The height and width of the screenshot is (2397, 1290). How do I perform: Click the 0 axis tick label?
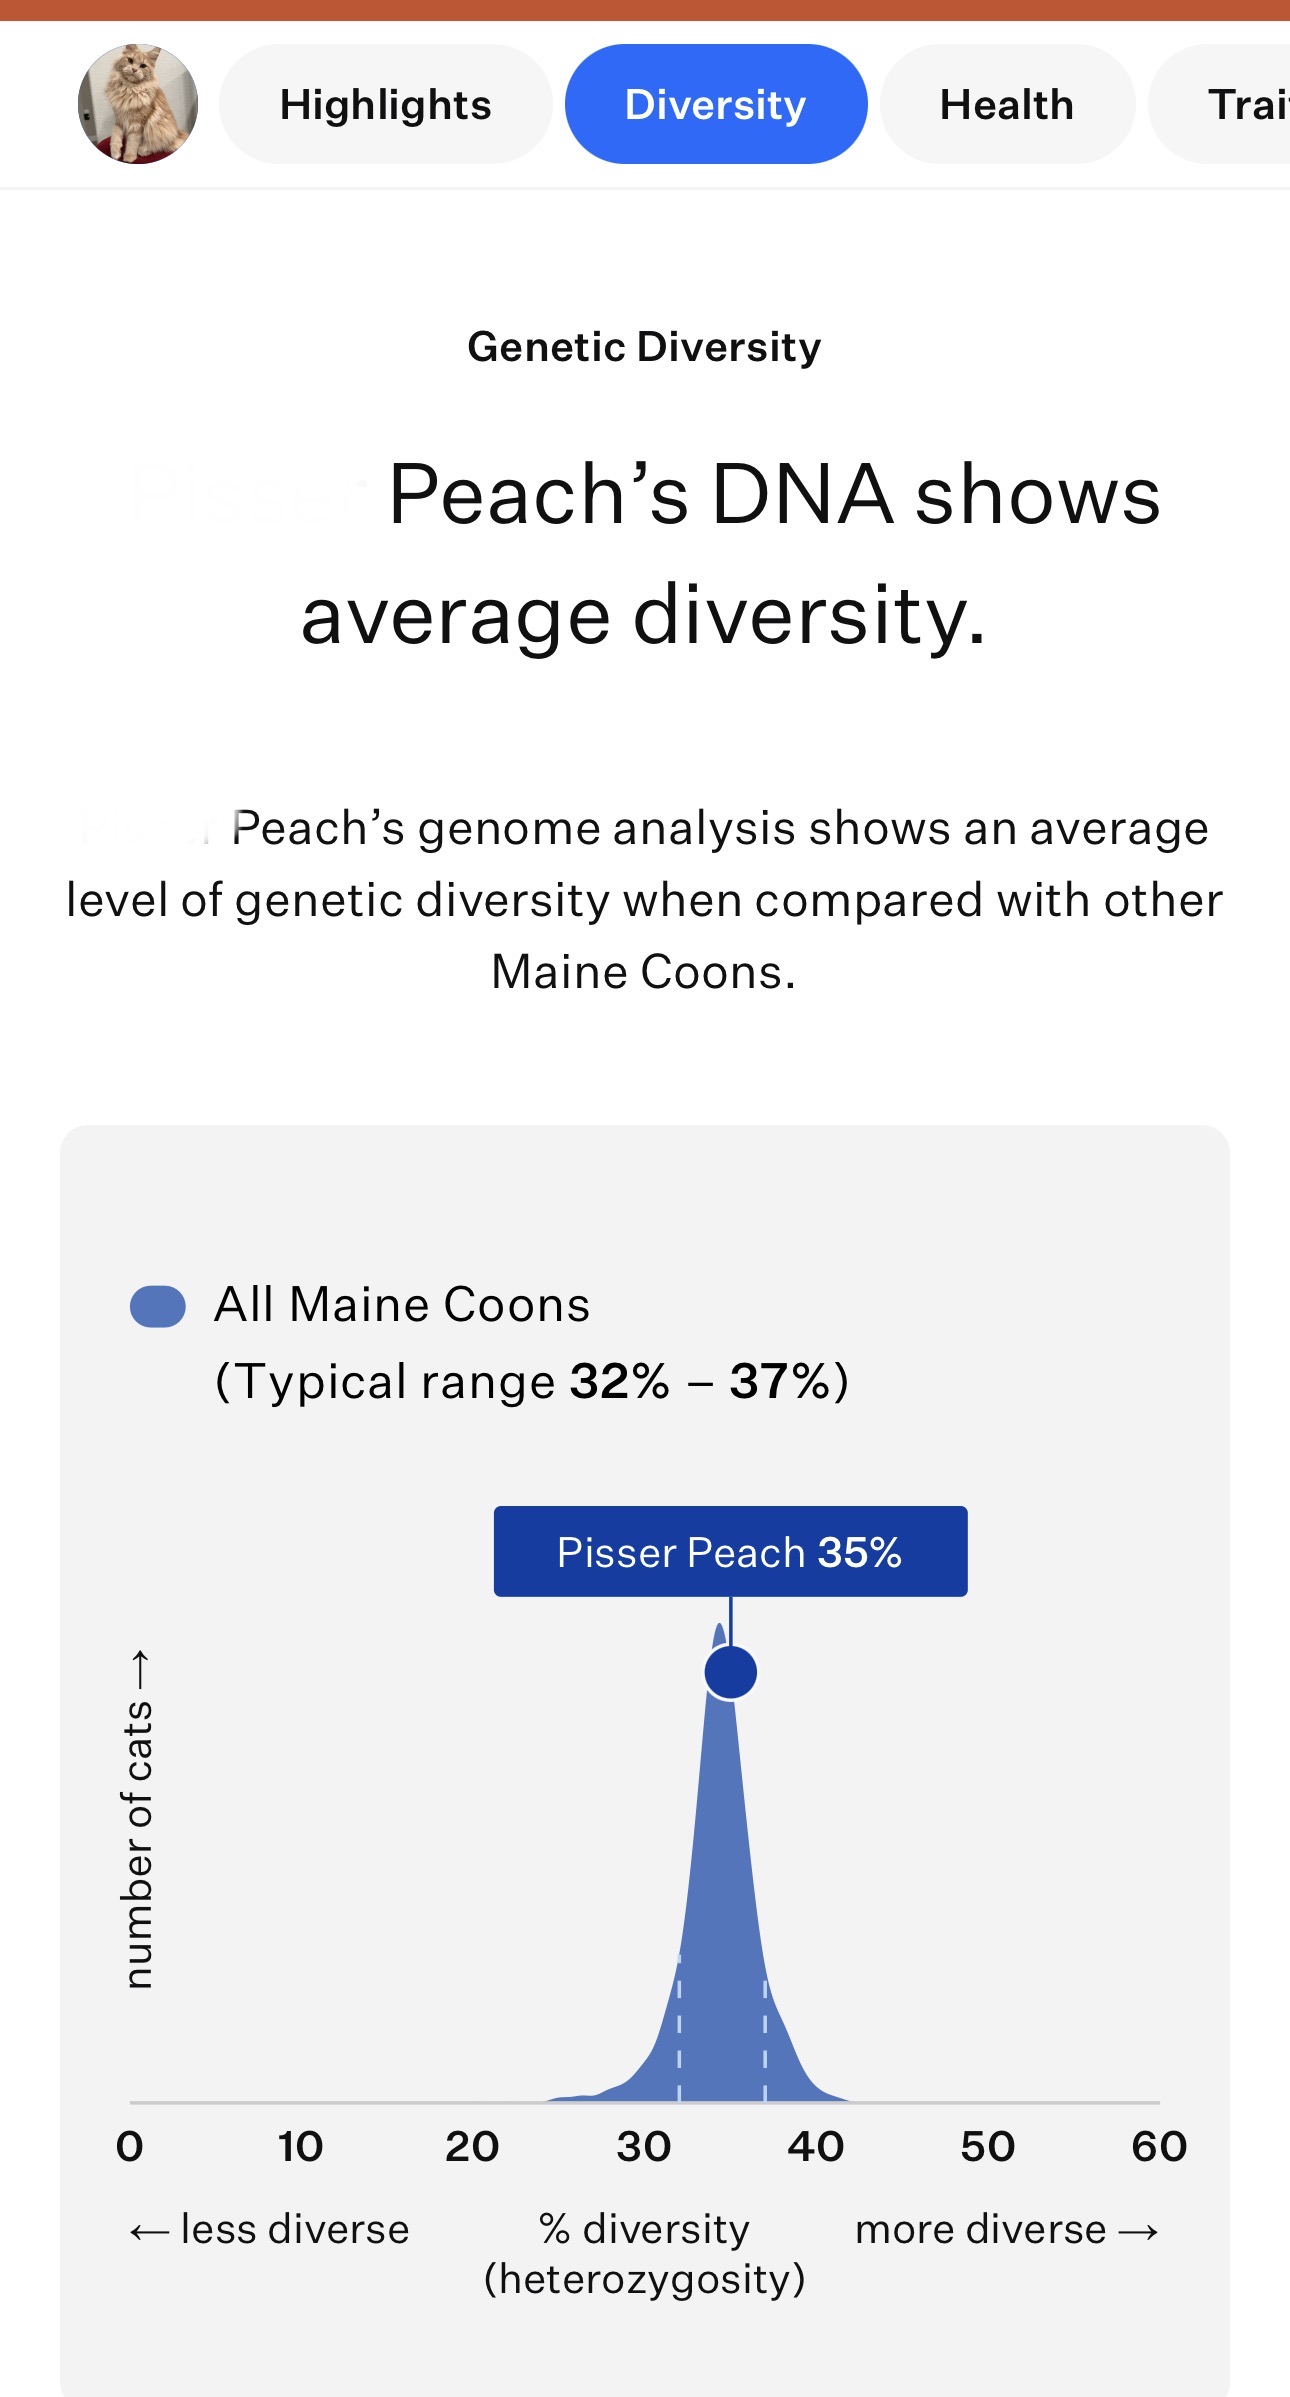click(130, 2146)
